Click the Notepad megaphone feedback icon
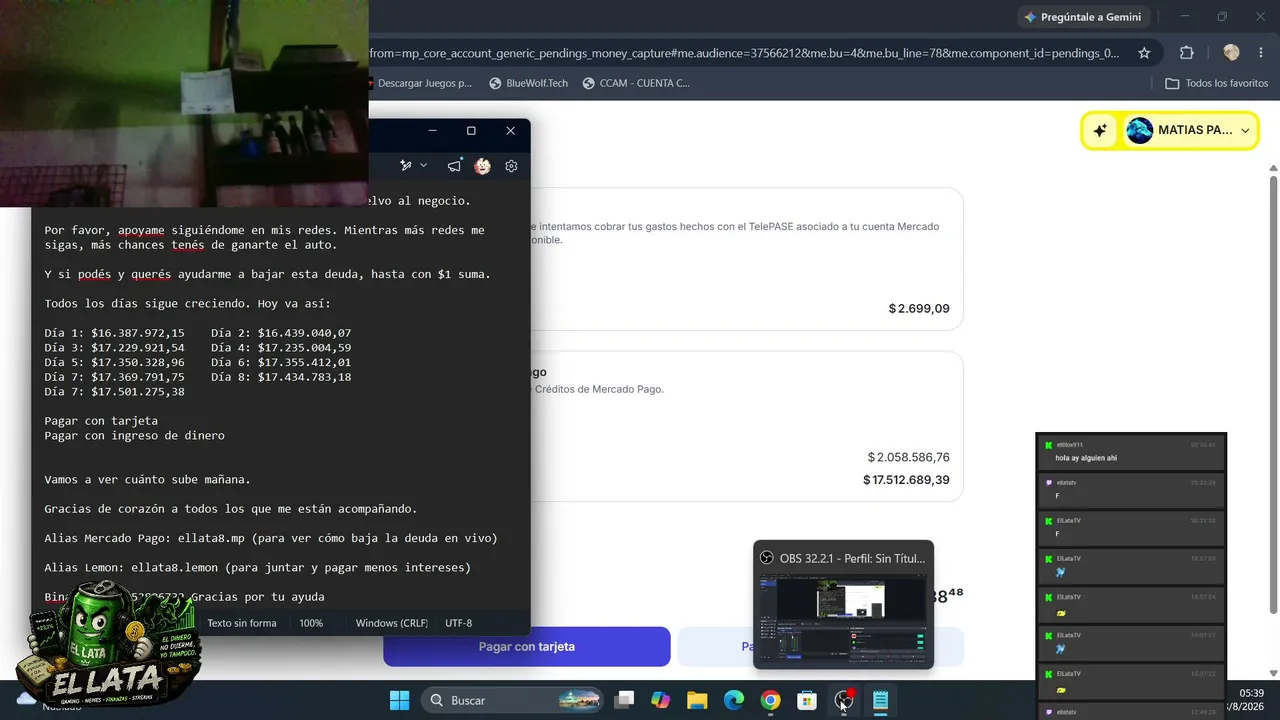 click(454, 166)
